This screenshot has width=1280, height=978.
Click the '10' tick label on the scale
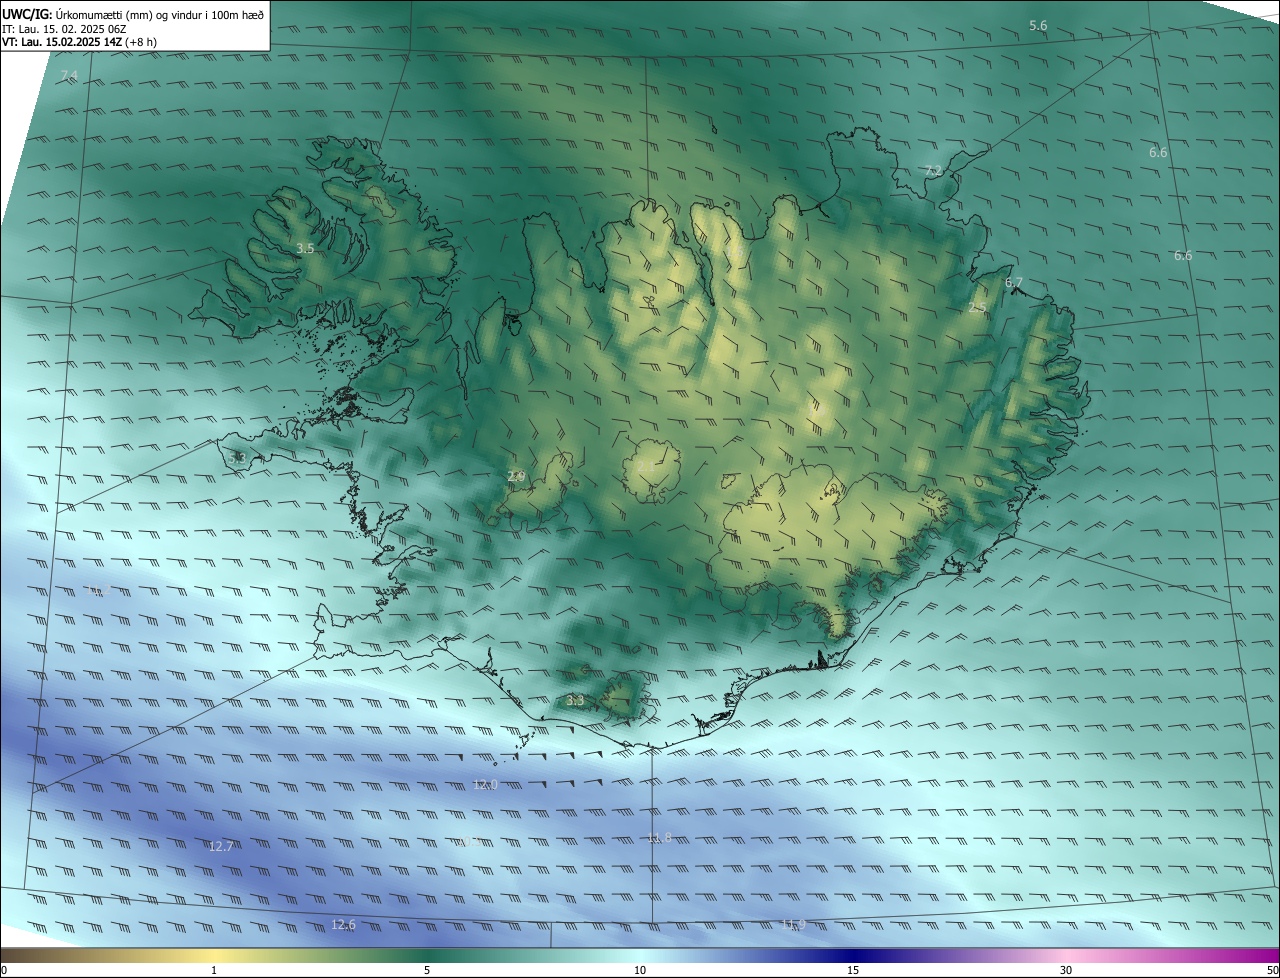pos(640,971)
